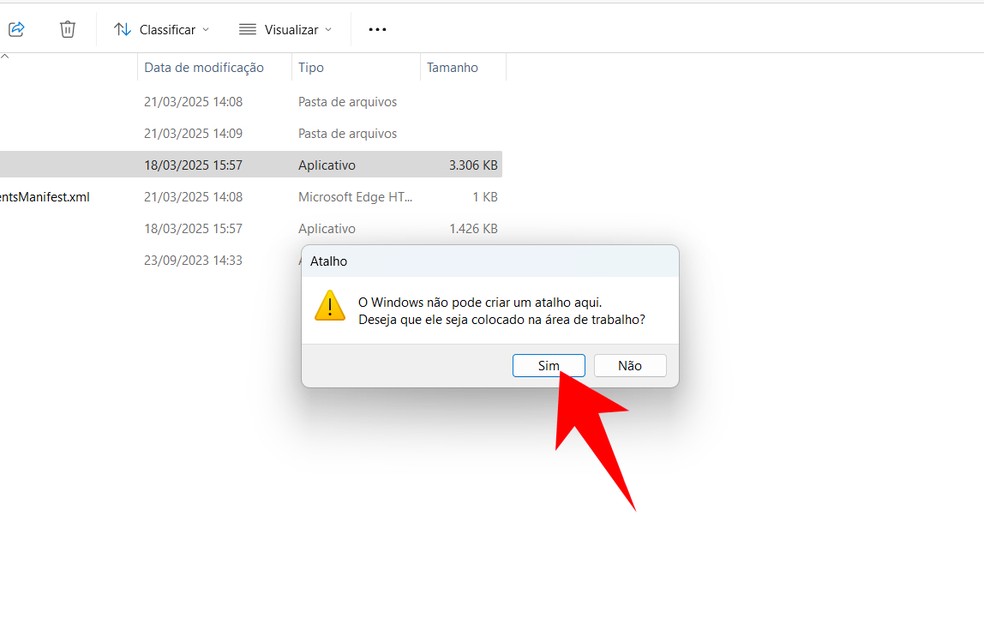Click Sim button in Atalho dialog
This screenshot has height=618, width=984.
coord(548,366)
